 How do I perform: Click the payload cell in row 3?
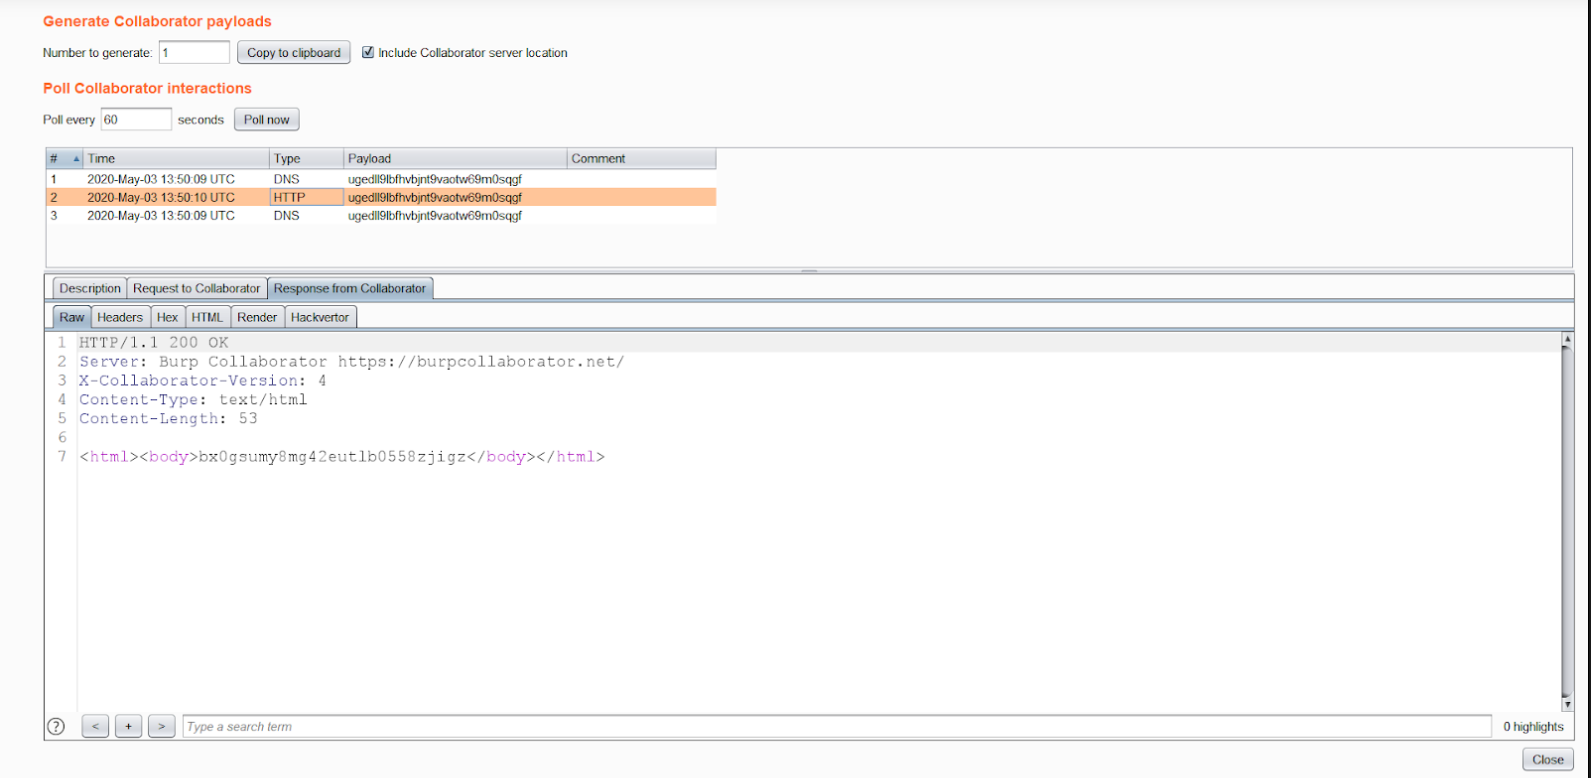(455, 215)
